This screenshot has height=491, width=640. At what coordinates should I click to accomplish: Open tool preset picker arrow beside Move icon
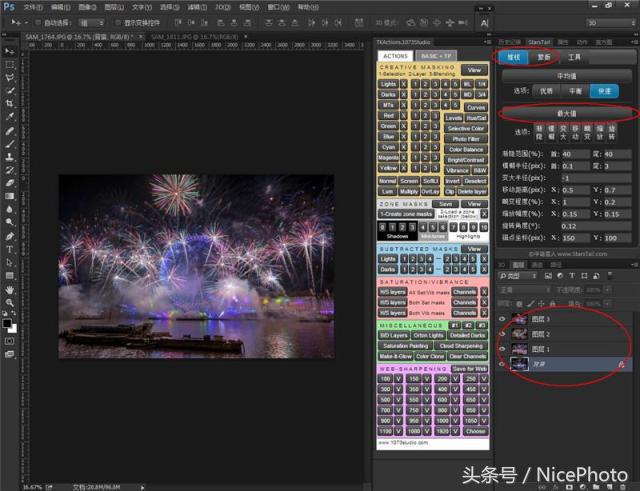26,23
